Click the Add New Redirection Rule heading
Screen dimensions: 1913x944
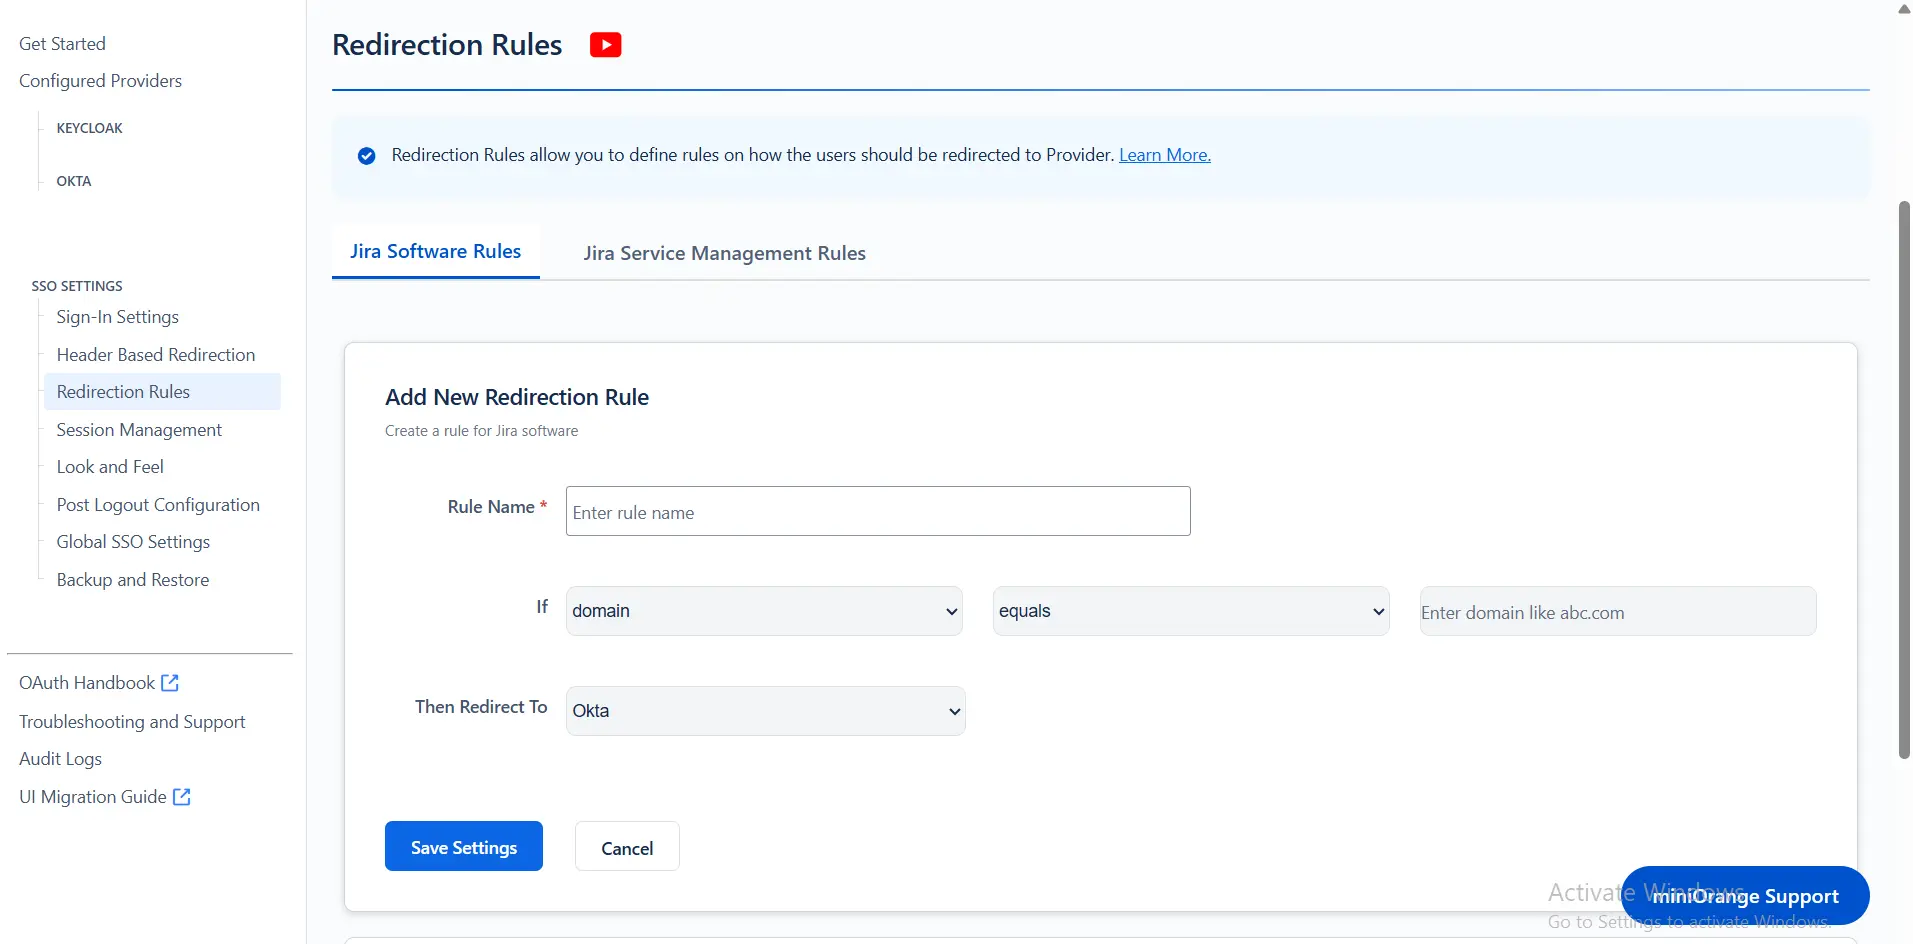point(517,397)
